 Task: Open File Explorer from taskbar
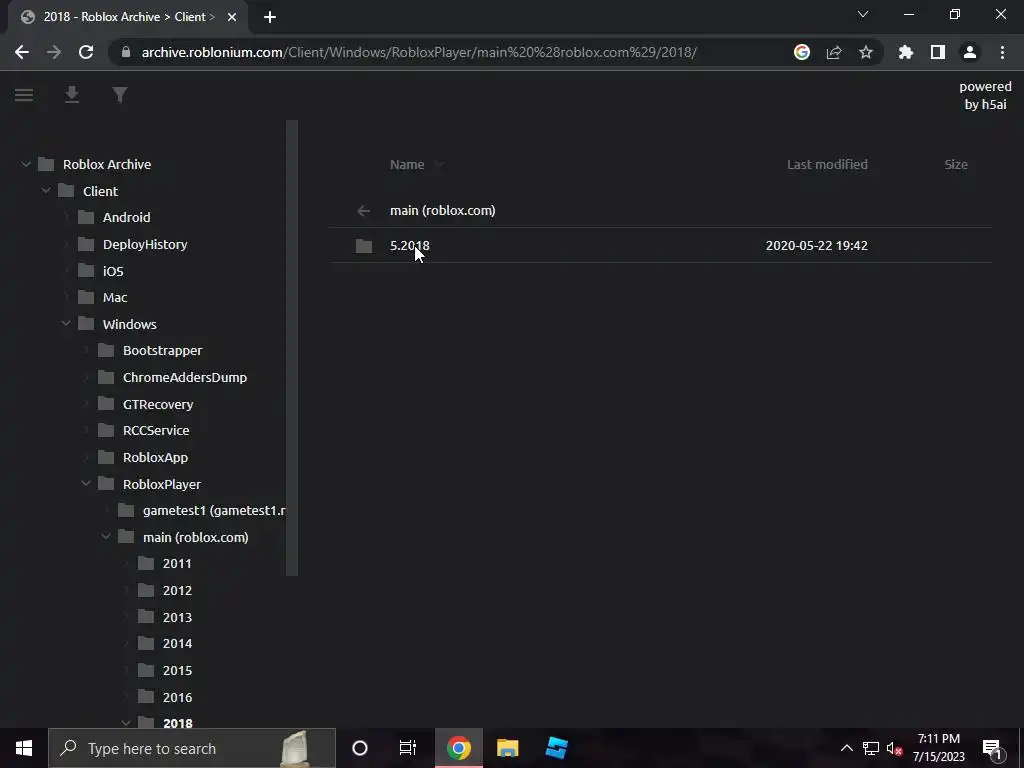click(x=507, y=748)
